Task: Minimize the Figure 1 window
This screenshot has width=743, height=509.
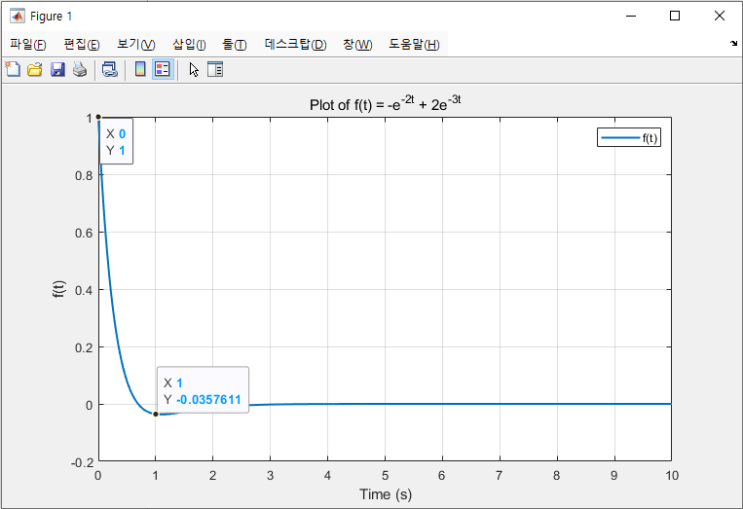Action: click(x=631, y=16)
